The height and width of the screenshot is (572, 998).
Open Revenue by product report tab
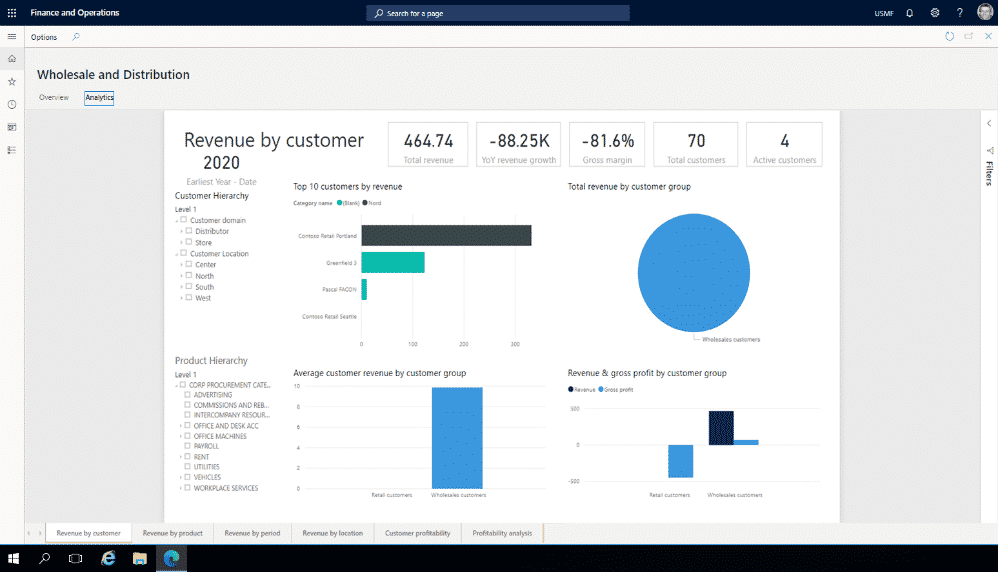172,533
